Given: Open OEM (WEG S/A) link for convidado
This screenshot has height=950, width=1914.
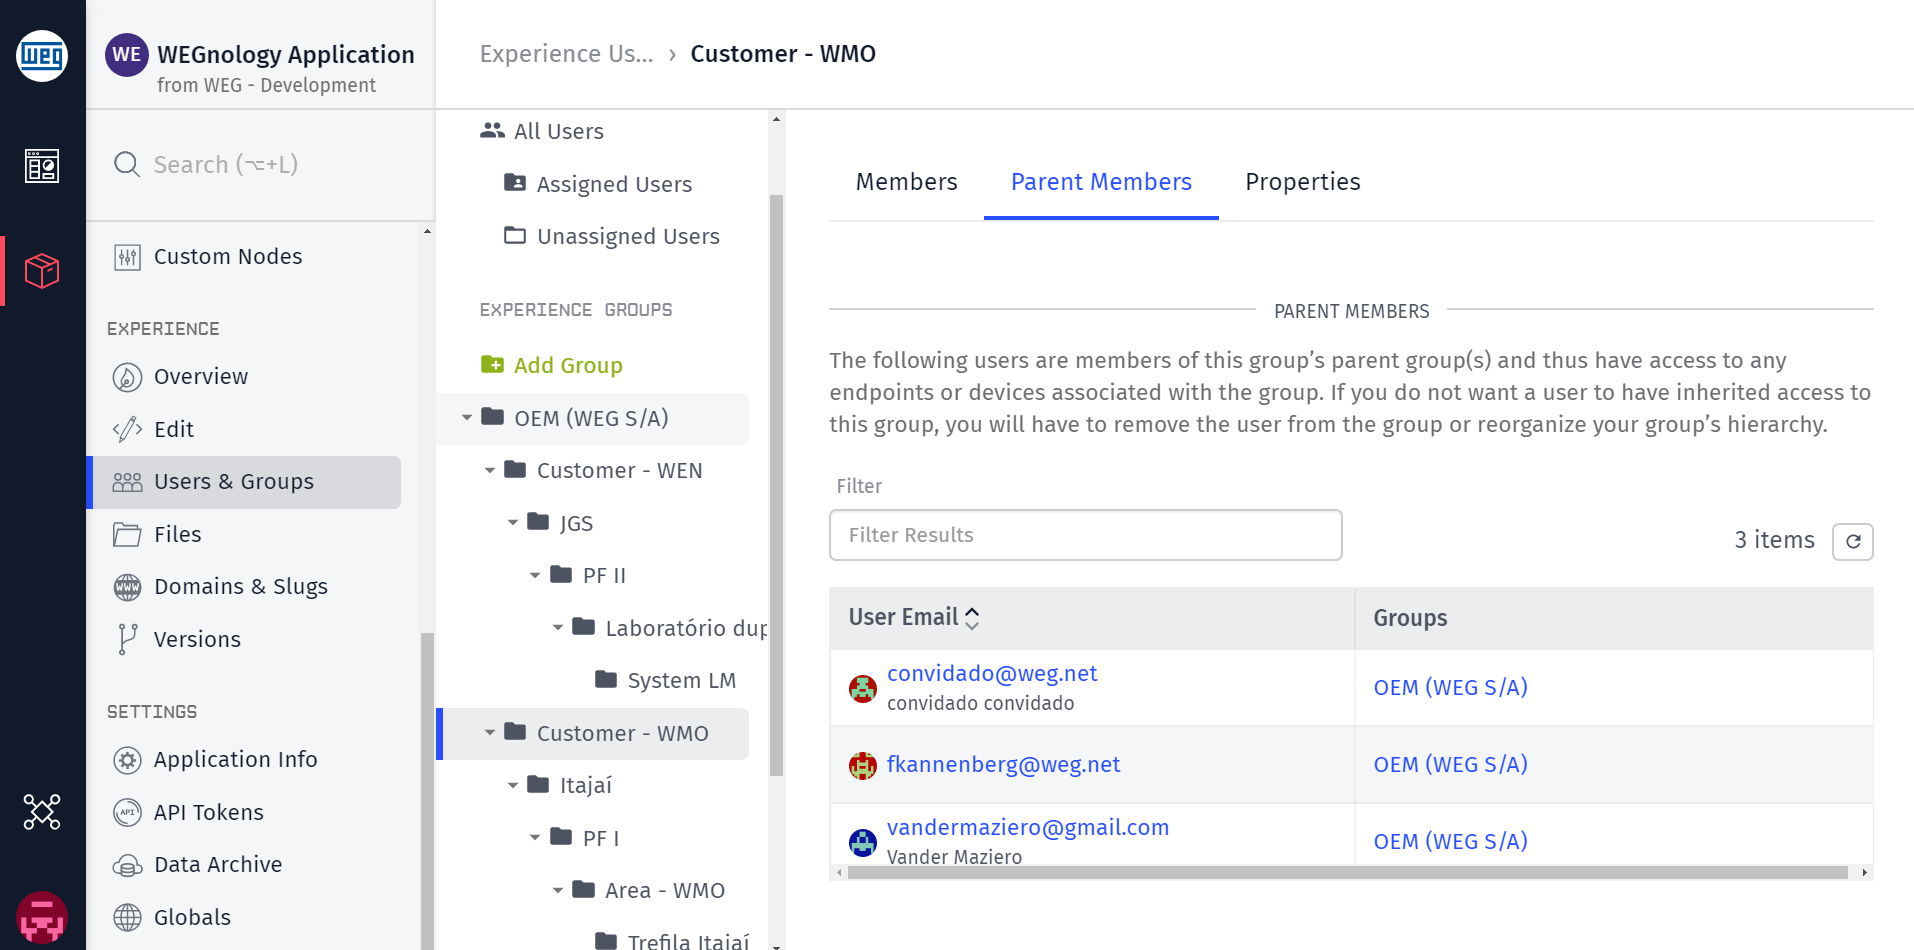Looking at the screenshot, I should [x=1450, y=688].
